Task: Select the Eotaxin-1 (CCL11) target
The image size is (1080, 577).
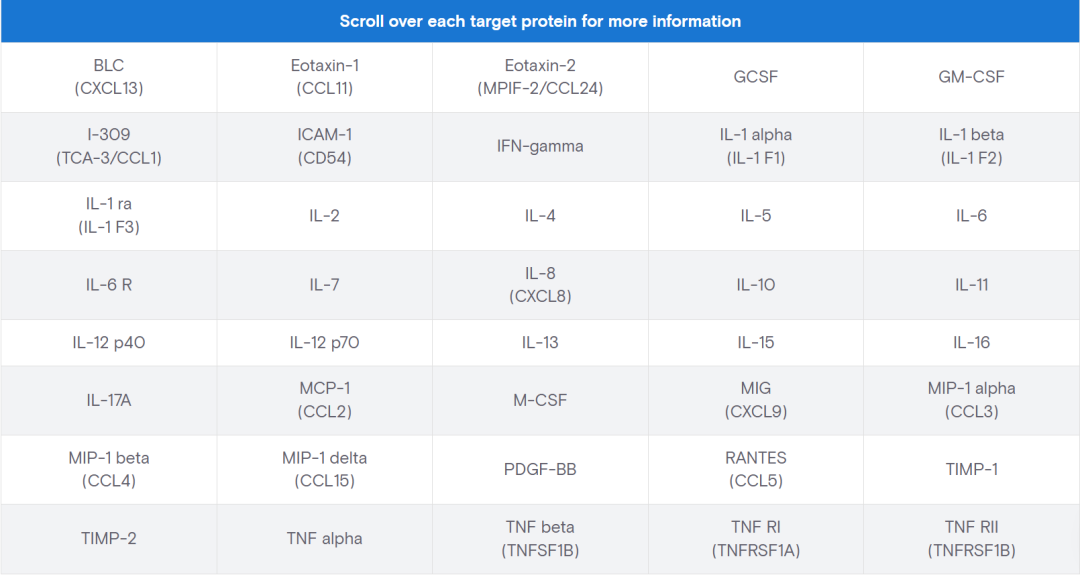Action: [x=324, y=77]
